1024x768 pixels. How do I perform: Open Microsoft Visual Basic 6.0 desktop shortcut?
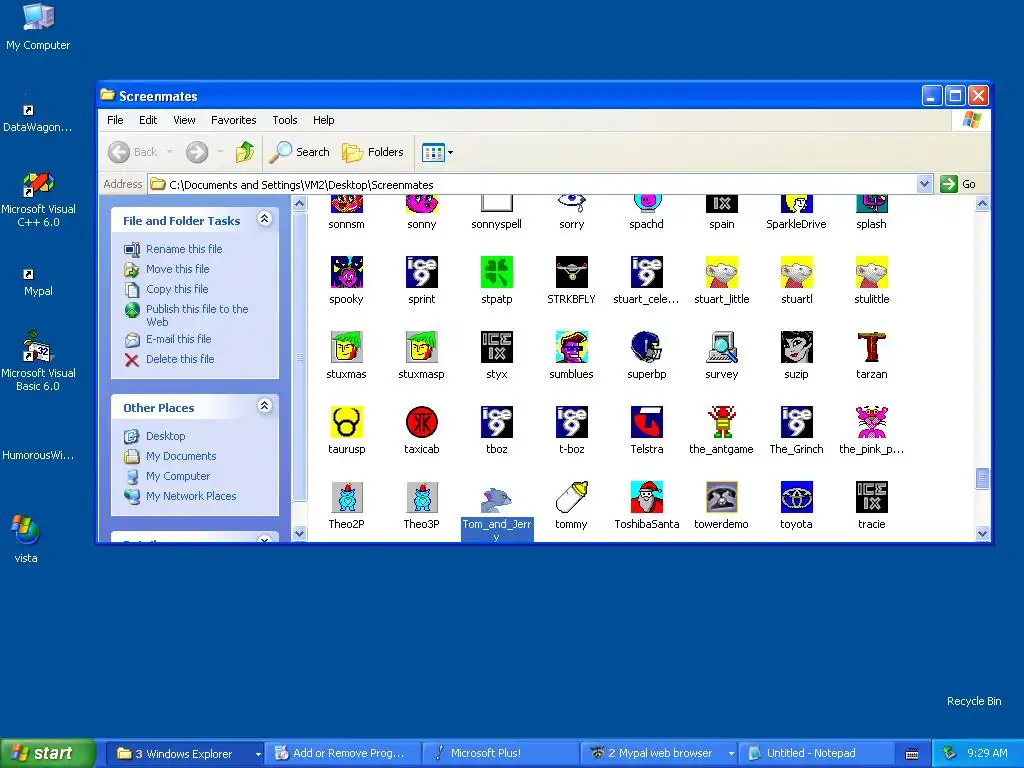(x=38, y=361)
